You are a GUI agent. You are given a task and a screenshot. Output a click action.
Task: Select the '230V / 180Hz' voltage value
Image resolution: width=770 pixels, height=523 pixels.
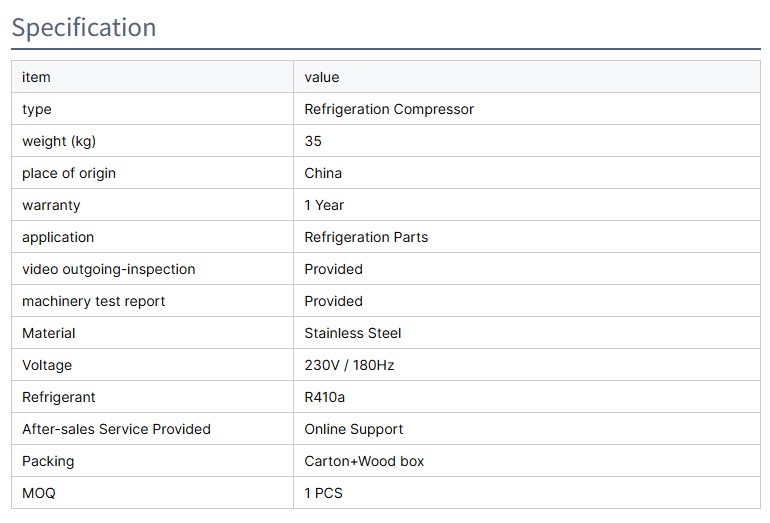pyautogui.click(x=349, y=365)
